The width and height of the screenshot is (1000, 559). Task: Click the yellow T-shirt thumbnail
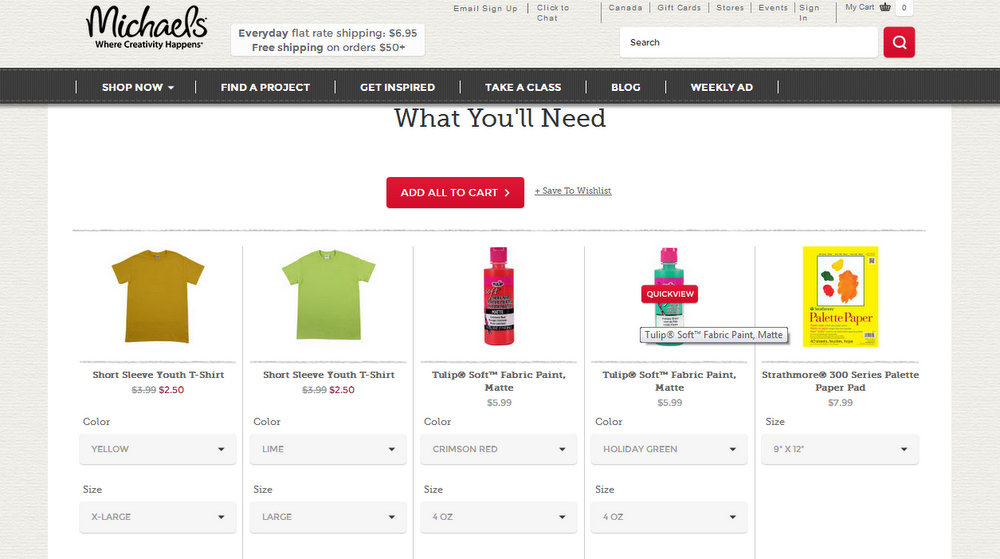(x=158, y=296)
